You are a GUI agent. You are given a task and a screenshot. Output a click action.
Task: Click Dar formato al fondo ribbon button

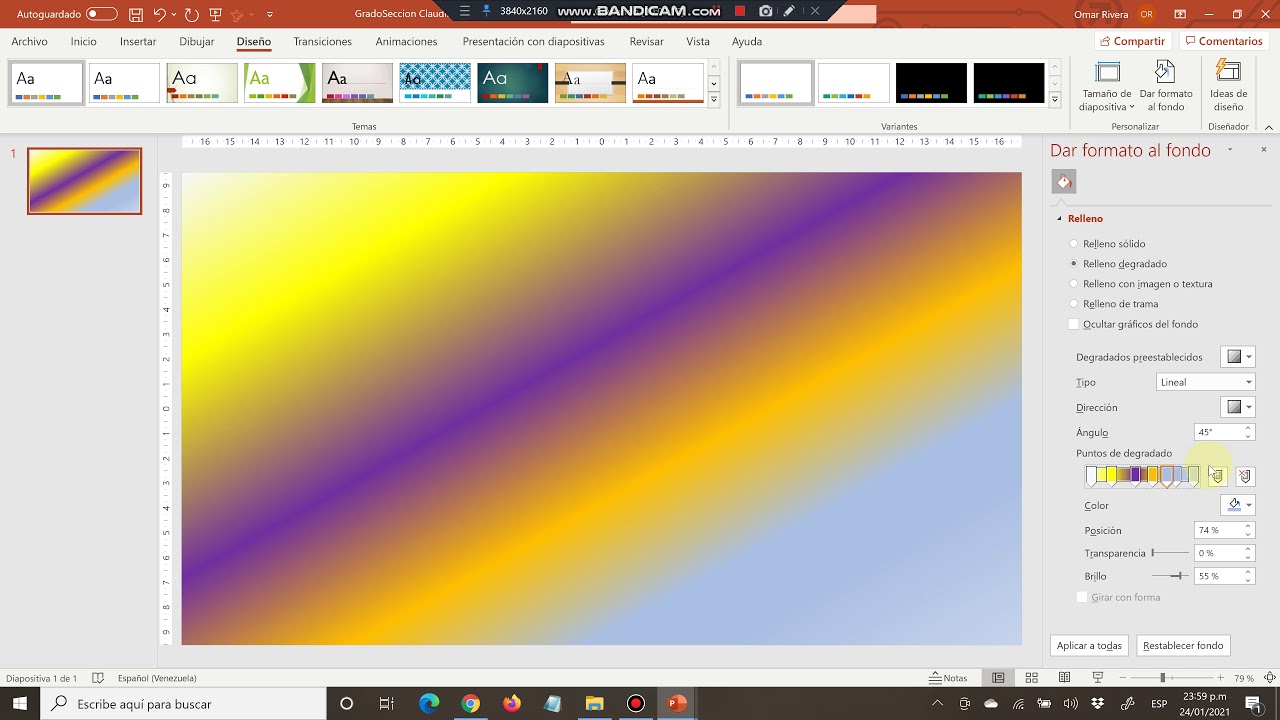(x=1166, y=86)
